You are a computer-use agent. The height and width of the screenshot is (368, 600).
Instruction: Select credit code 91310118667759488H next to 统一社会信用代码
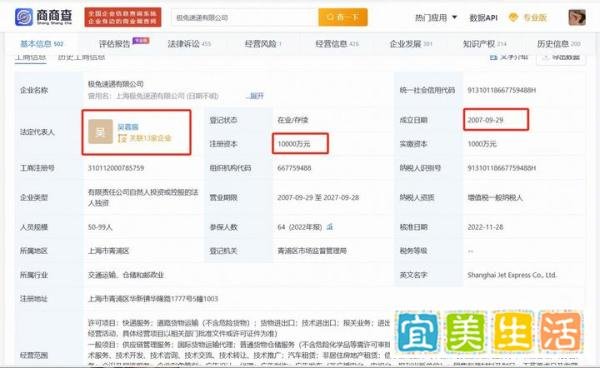click(502, 90)
